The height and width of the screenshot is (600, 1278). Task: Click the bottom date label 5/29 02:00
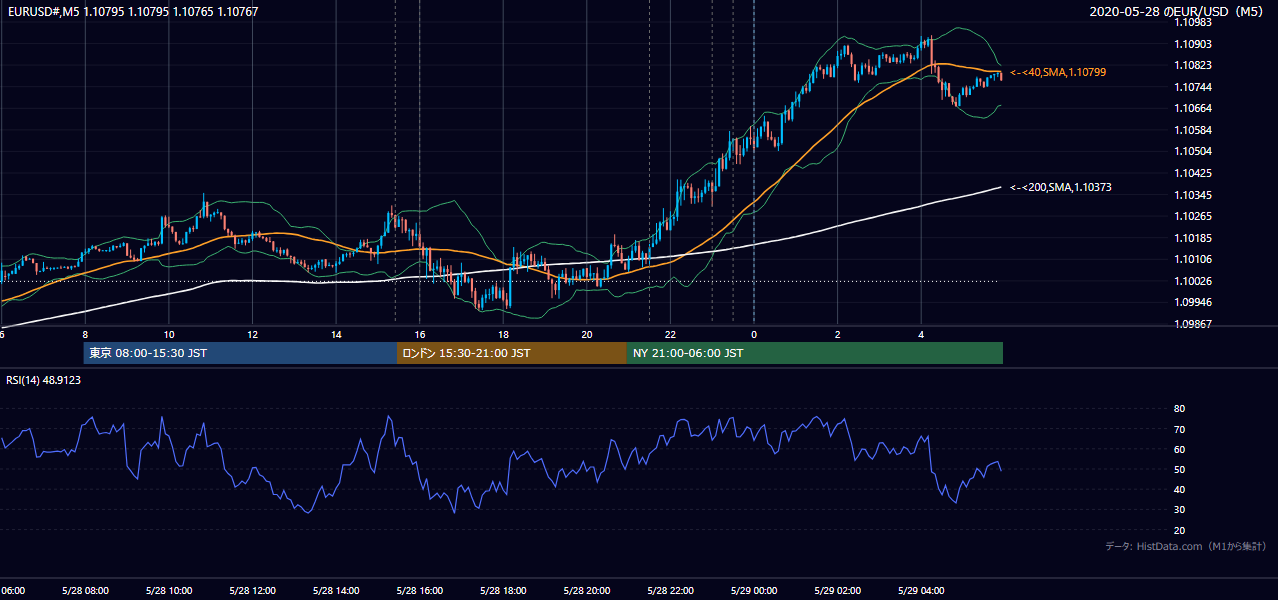(838, 590)
